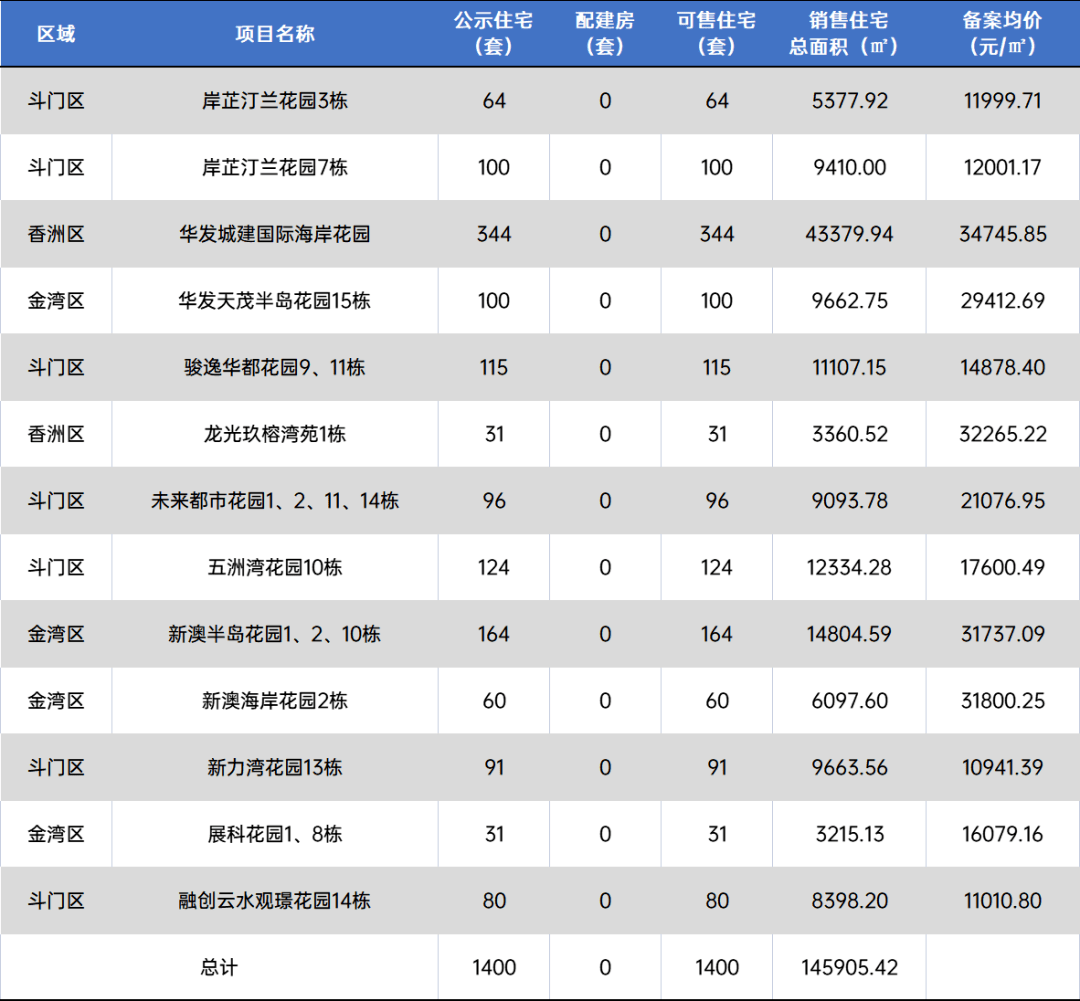The height and width of the screenshot is (1001, 1080).
Task: Click the area value 9093.78
Action: 849,501
